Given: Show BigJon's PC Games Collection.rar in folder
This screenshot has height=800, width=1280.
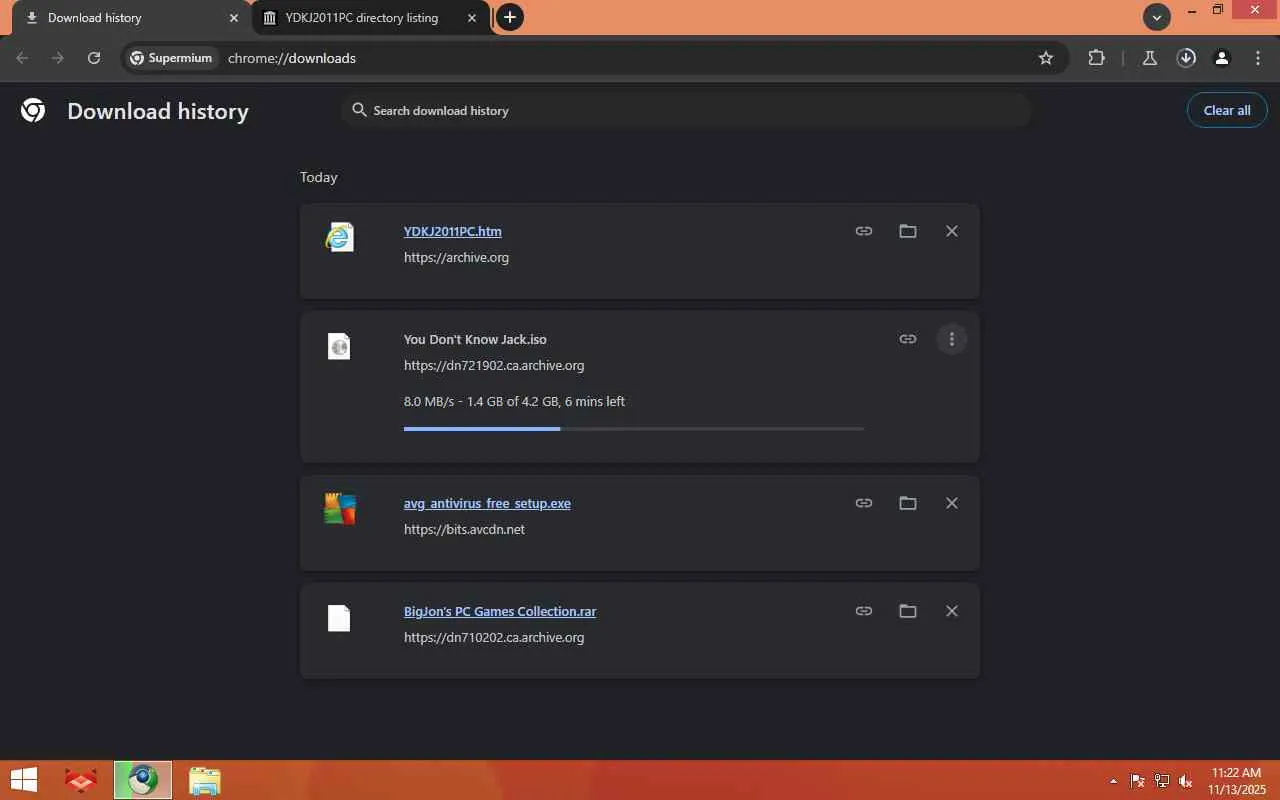Looking at the screenshot, I should pos(908,611).
